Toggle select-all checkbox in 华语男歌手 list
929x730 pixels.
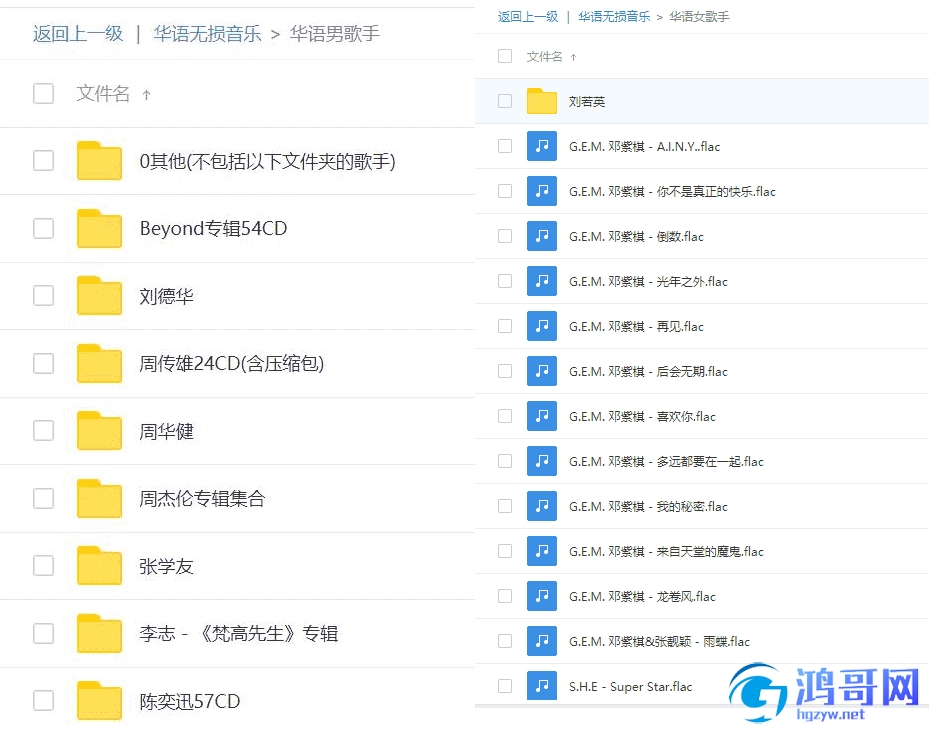[43, 93]
